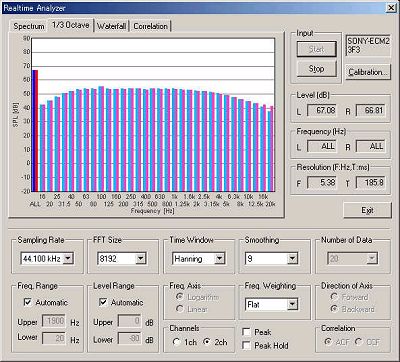Click the Level Range Lower dB field

point(129,339)
